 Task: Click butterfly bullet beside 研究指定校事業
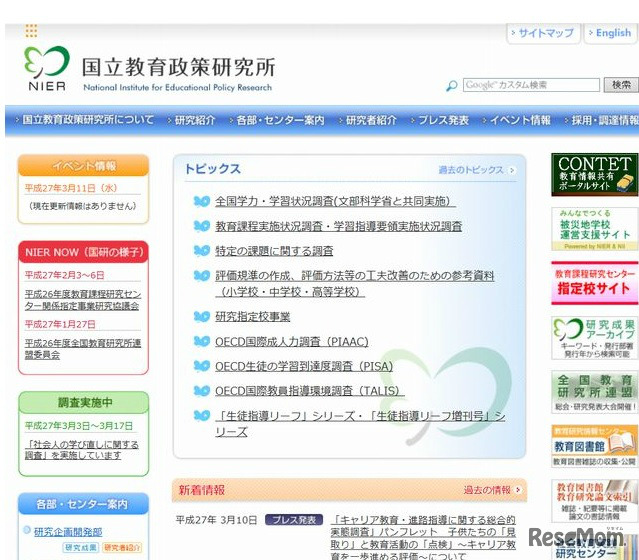(202, 316)
